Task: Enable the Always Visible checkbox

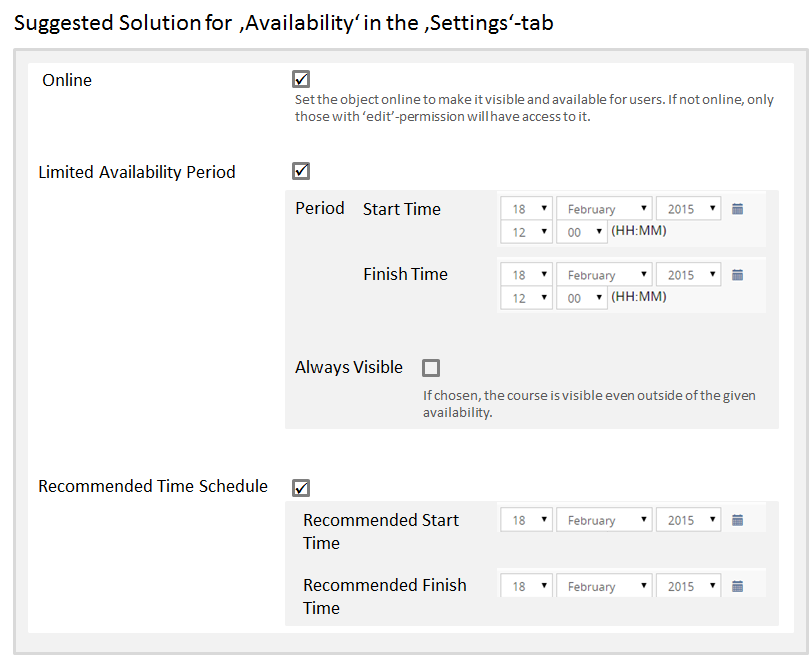Action: pos(431,367)
